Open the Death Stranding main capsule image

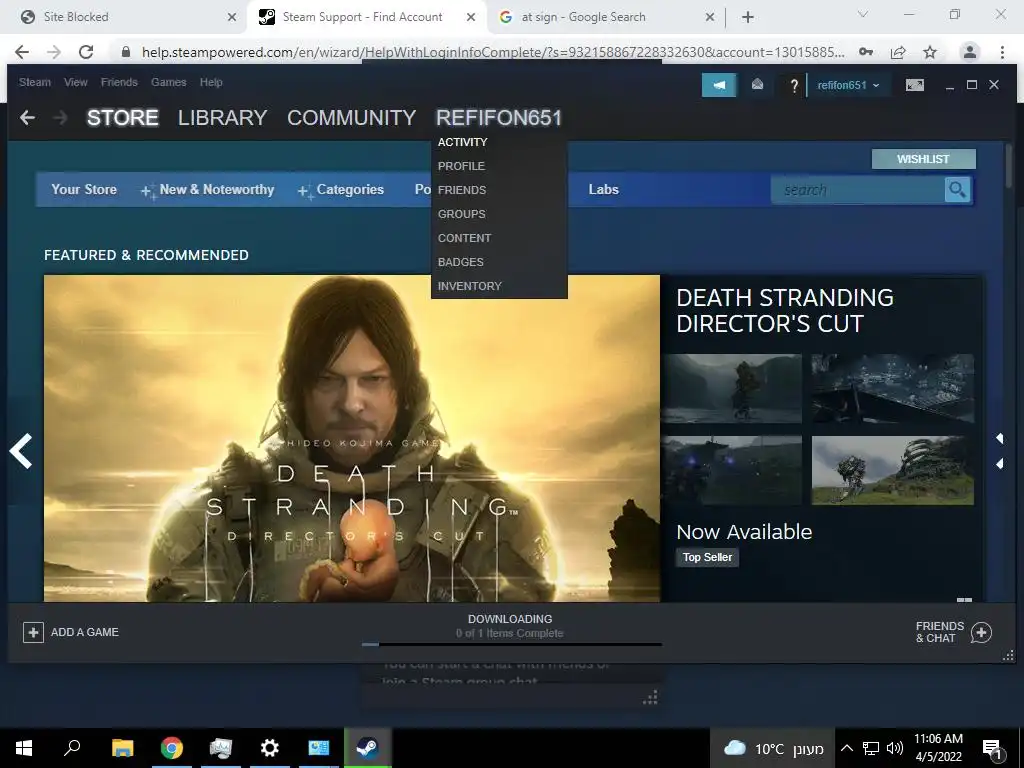(x=352, y=438)
